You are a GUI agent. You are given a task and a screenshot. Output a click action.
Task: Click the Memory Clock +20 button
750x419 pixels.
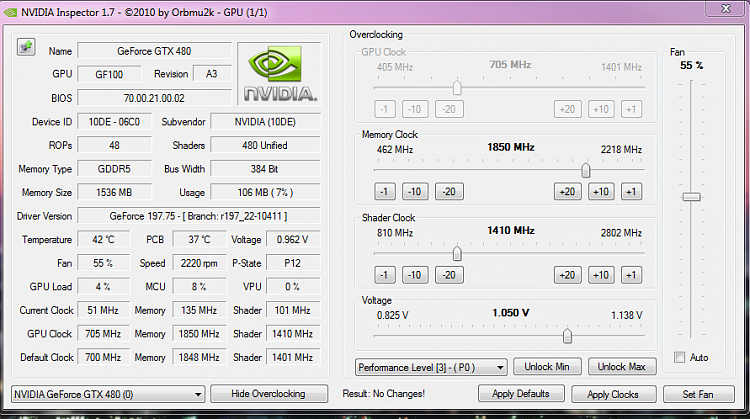567,191
